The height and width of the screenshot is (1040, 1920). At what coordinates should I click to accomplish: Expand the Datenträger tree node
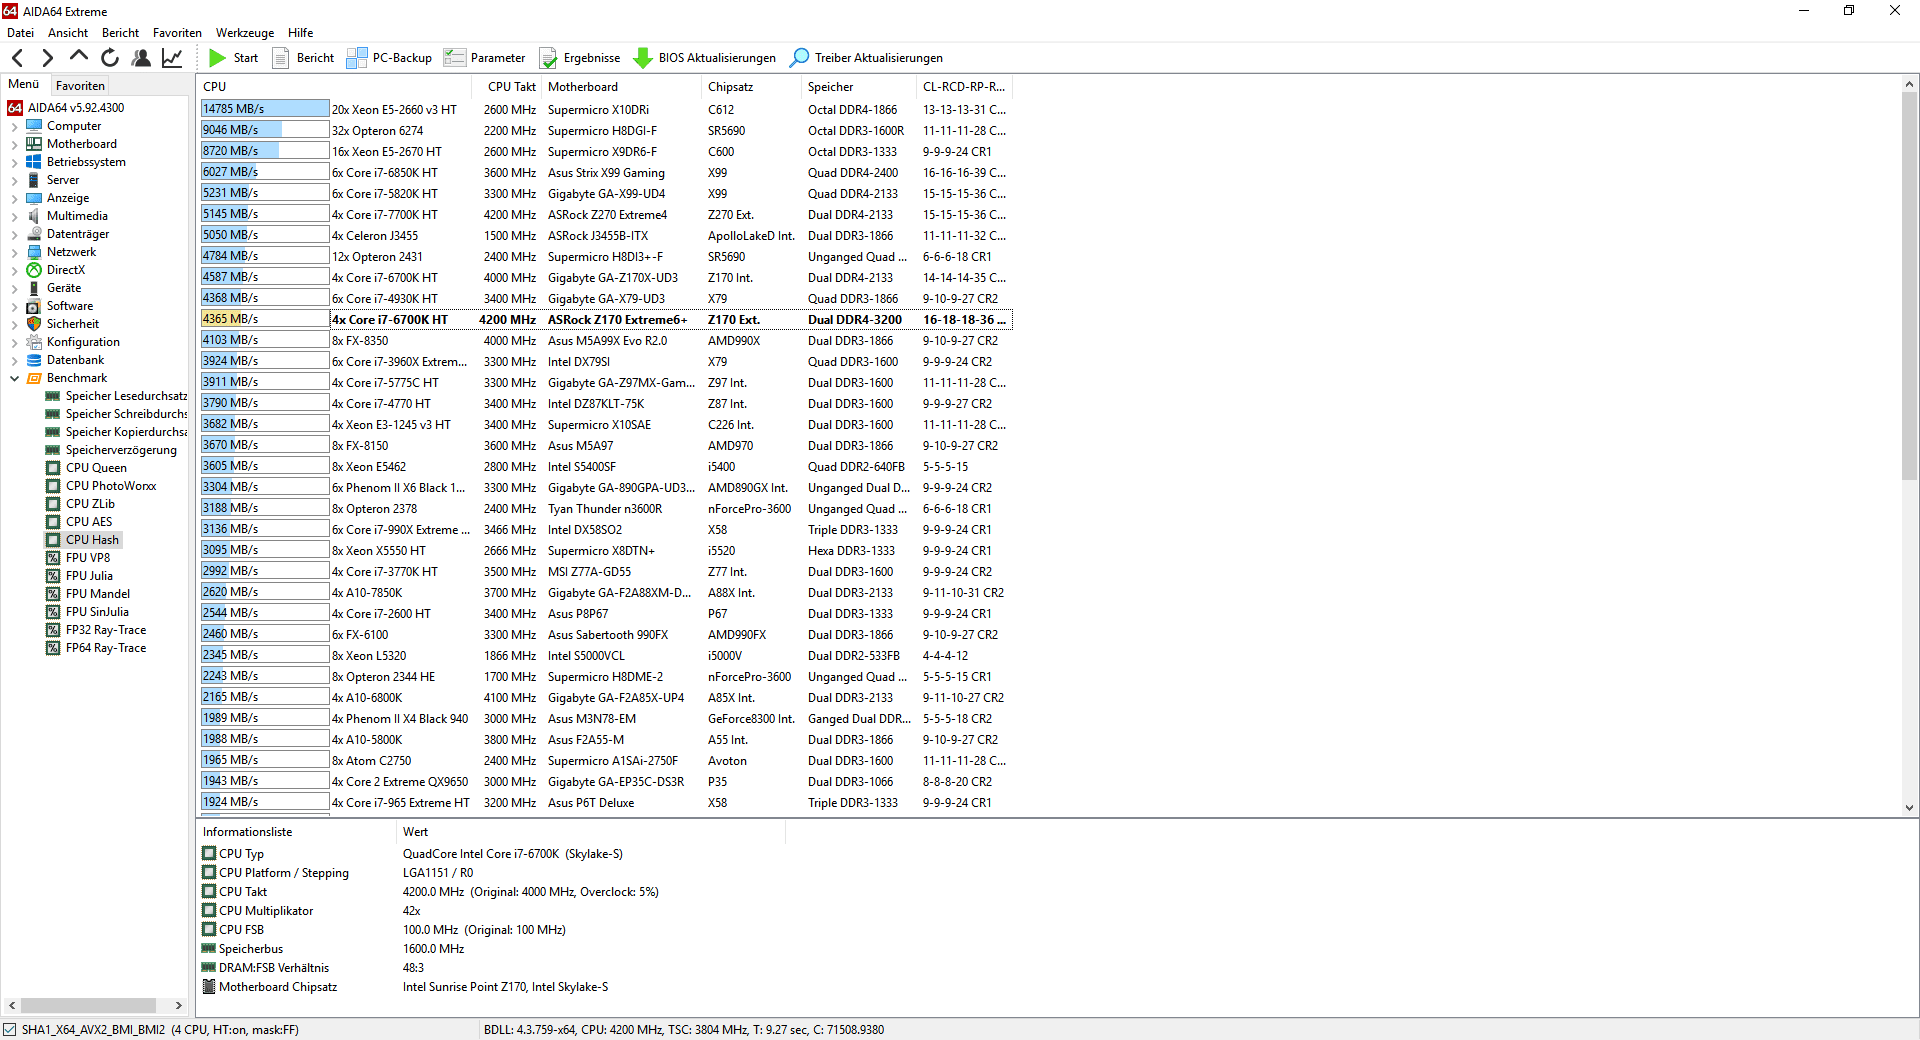pos(14,235)
